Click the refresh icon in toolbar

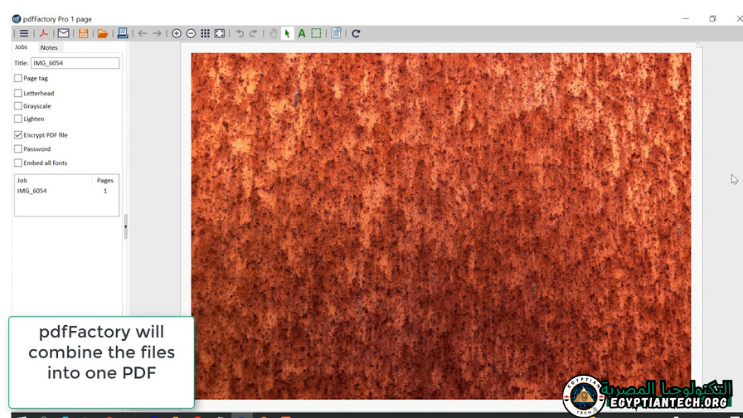[355, 33]
